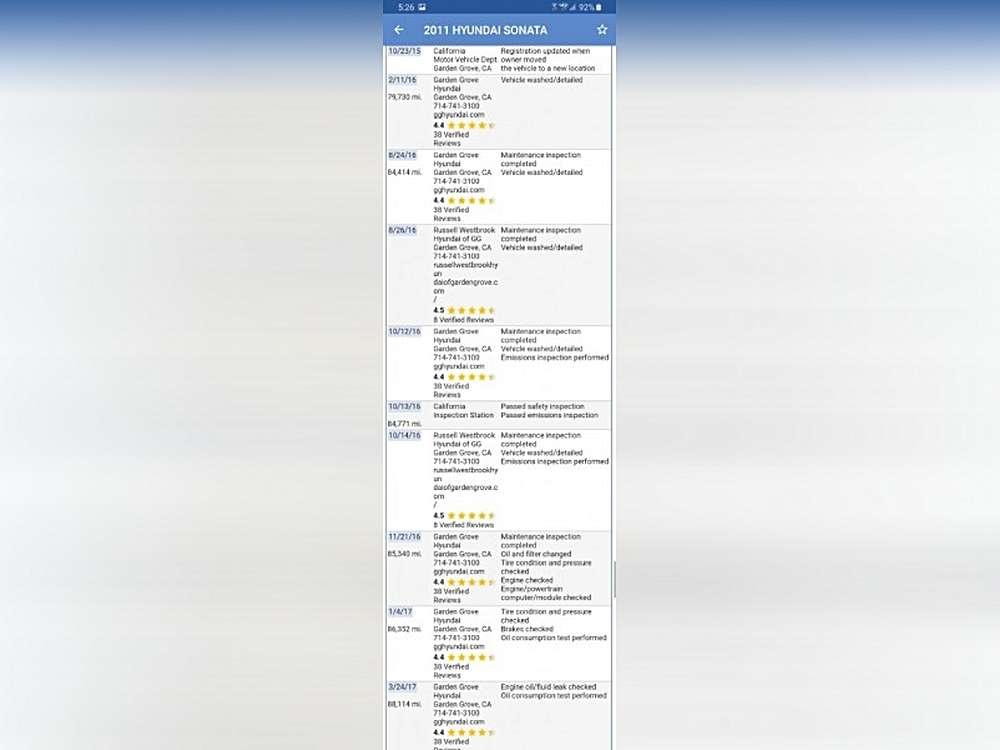The width and height of the screenshot is (1000, 750).
Task: Select the 2011 HYUNDAI SONATA title
Action: pos(485,30)
